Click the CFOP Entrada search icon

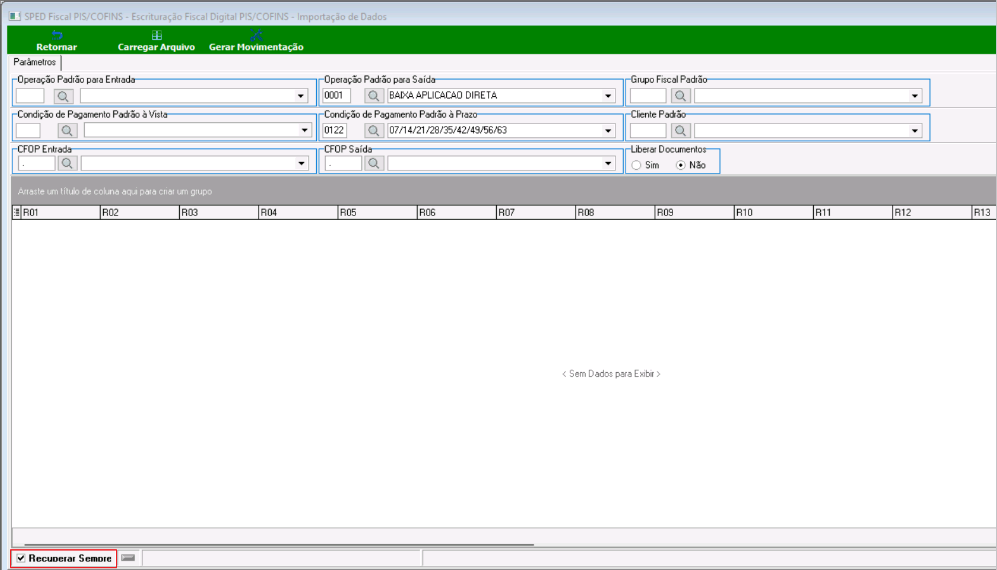point(67,163)
